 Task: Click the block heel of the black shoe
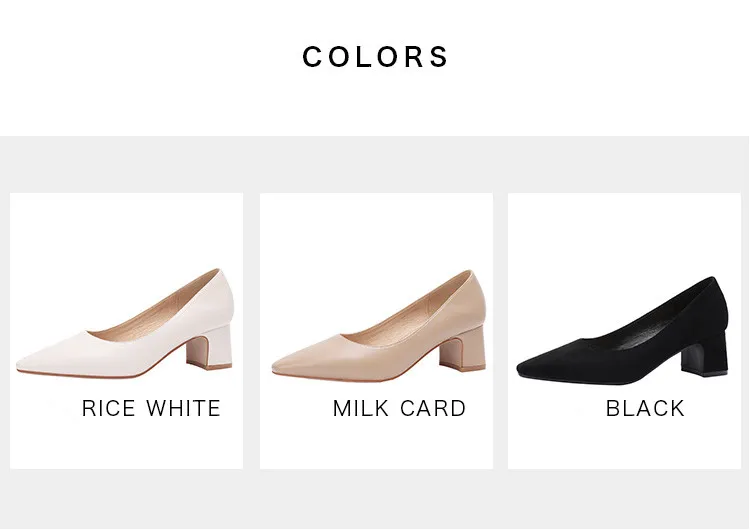point(706,353)
